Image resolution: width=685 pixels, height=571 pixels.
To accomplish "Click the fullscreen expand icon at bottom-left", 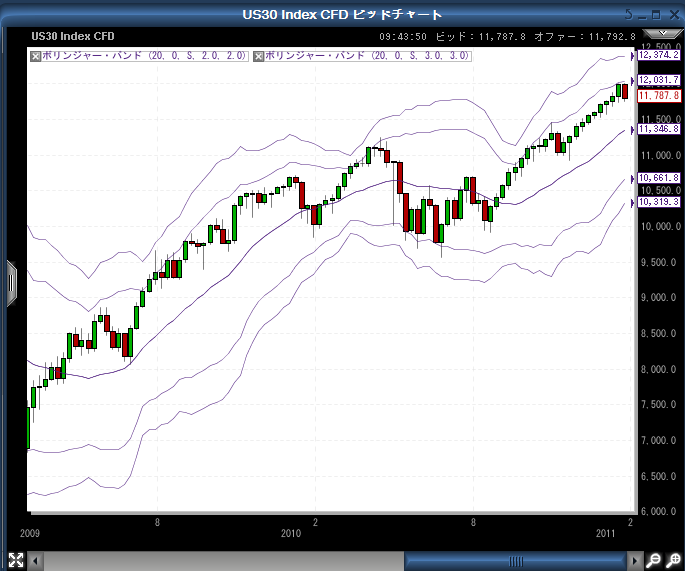I will [x=16, y=560].
